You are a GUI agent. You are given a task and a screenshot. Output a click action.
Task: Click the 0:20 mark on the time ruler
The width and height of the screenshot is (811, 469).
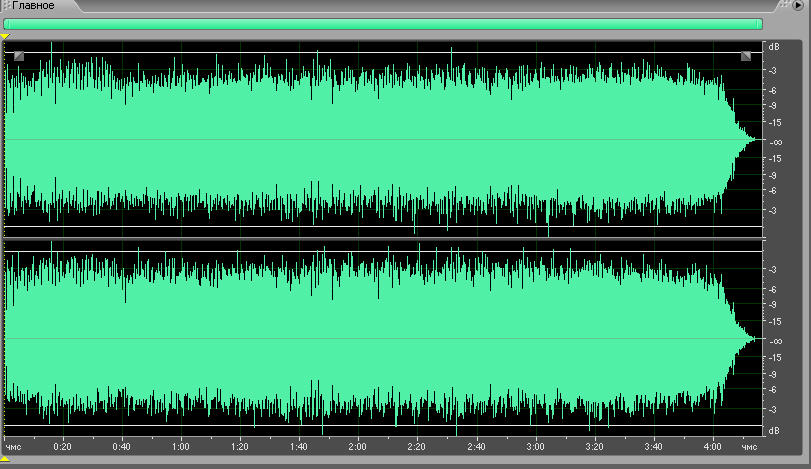coord(62,445)
